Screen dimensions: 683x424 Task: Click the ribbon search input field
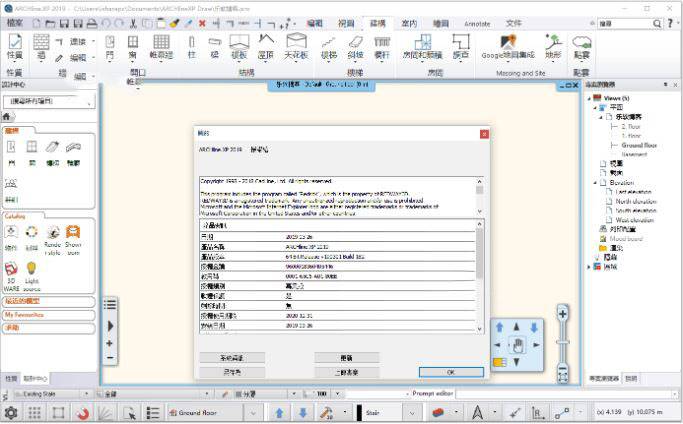pos(625,24)
